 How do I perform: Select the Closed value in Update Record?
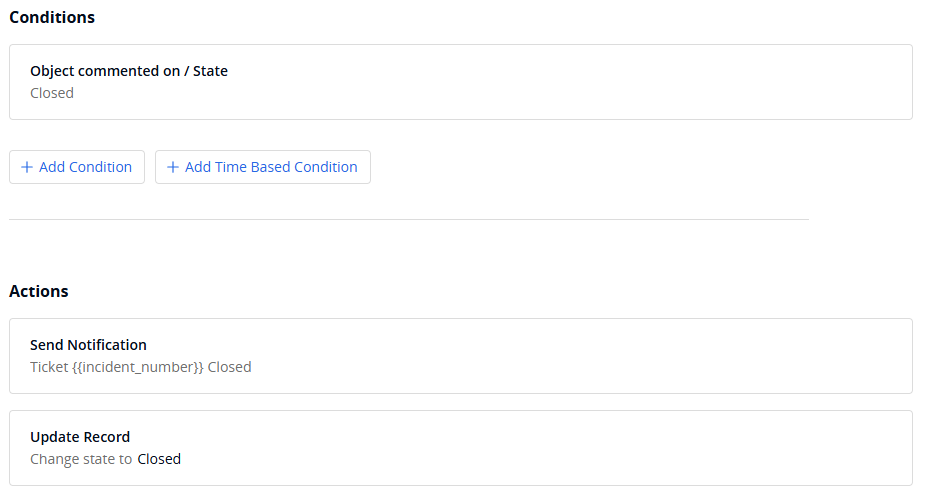tap(159, 459)
